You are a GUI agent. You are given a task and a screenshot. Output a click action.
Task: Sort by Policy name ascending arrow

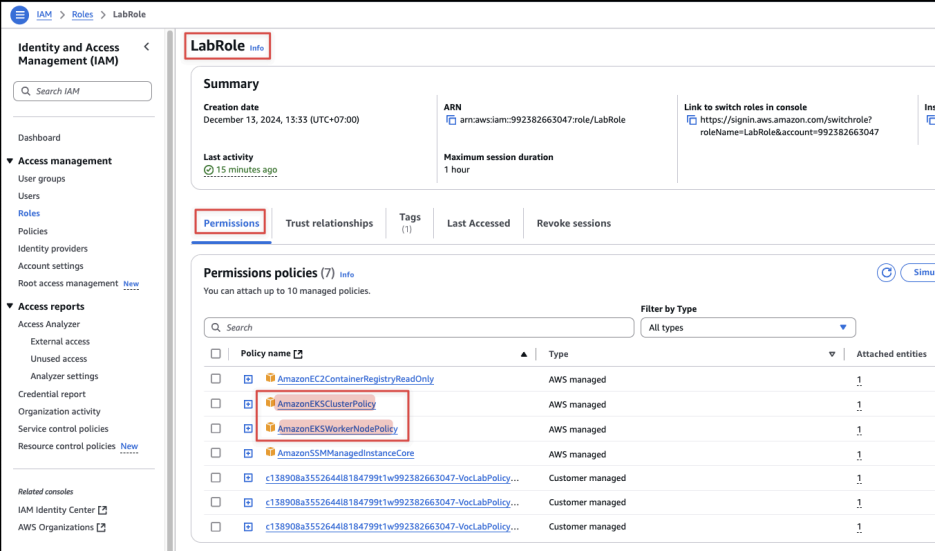pyautogui.click(x=524, y=354)
